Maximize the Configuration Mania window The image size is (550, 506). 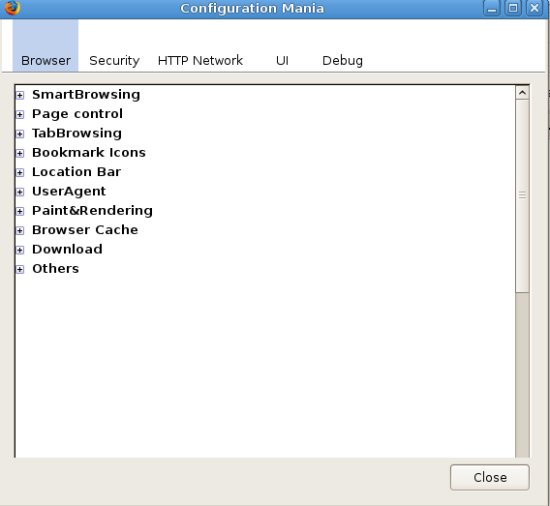513,8
